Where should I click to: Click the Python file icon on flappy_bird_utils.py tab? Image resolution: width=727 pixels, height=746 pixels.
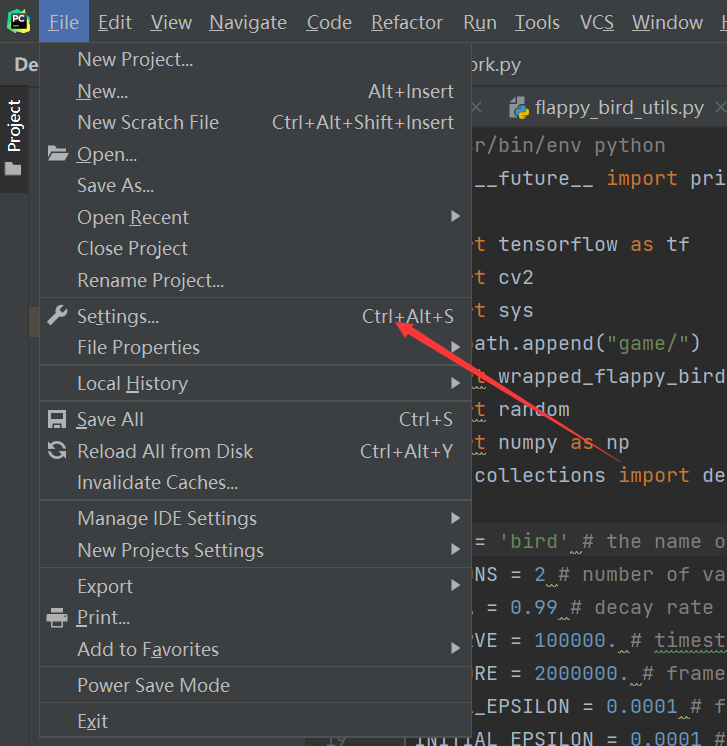coord(519,108)
